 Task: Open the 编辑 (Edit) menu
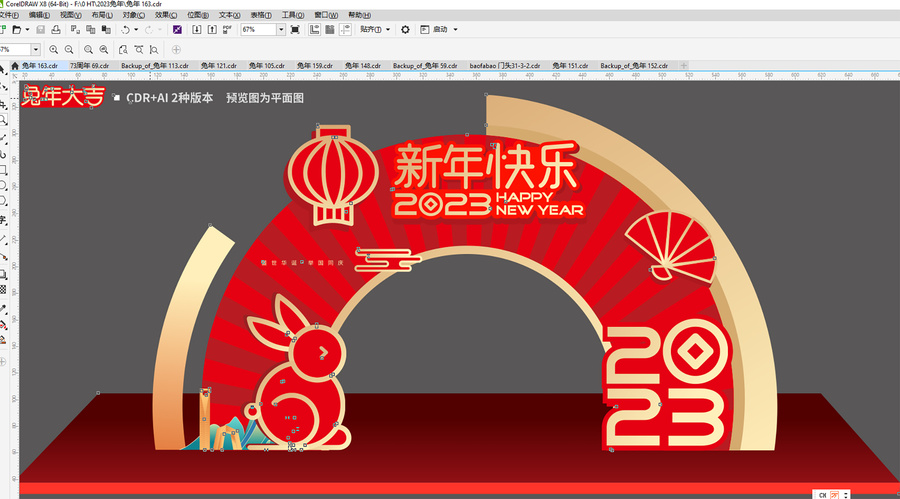(x=39, y=15)
